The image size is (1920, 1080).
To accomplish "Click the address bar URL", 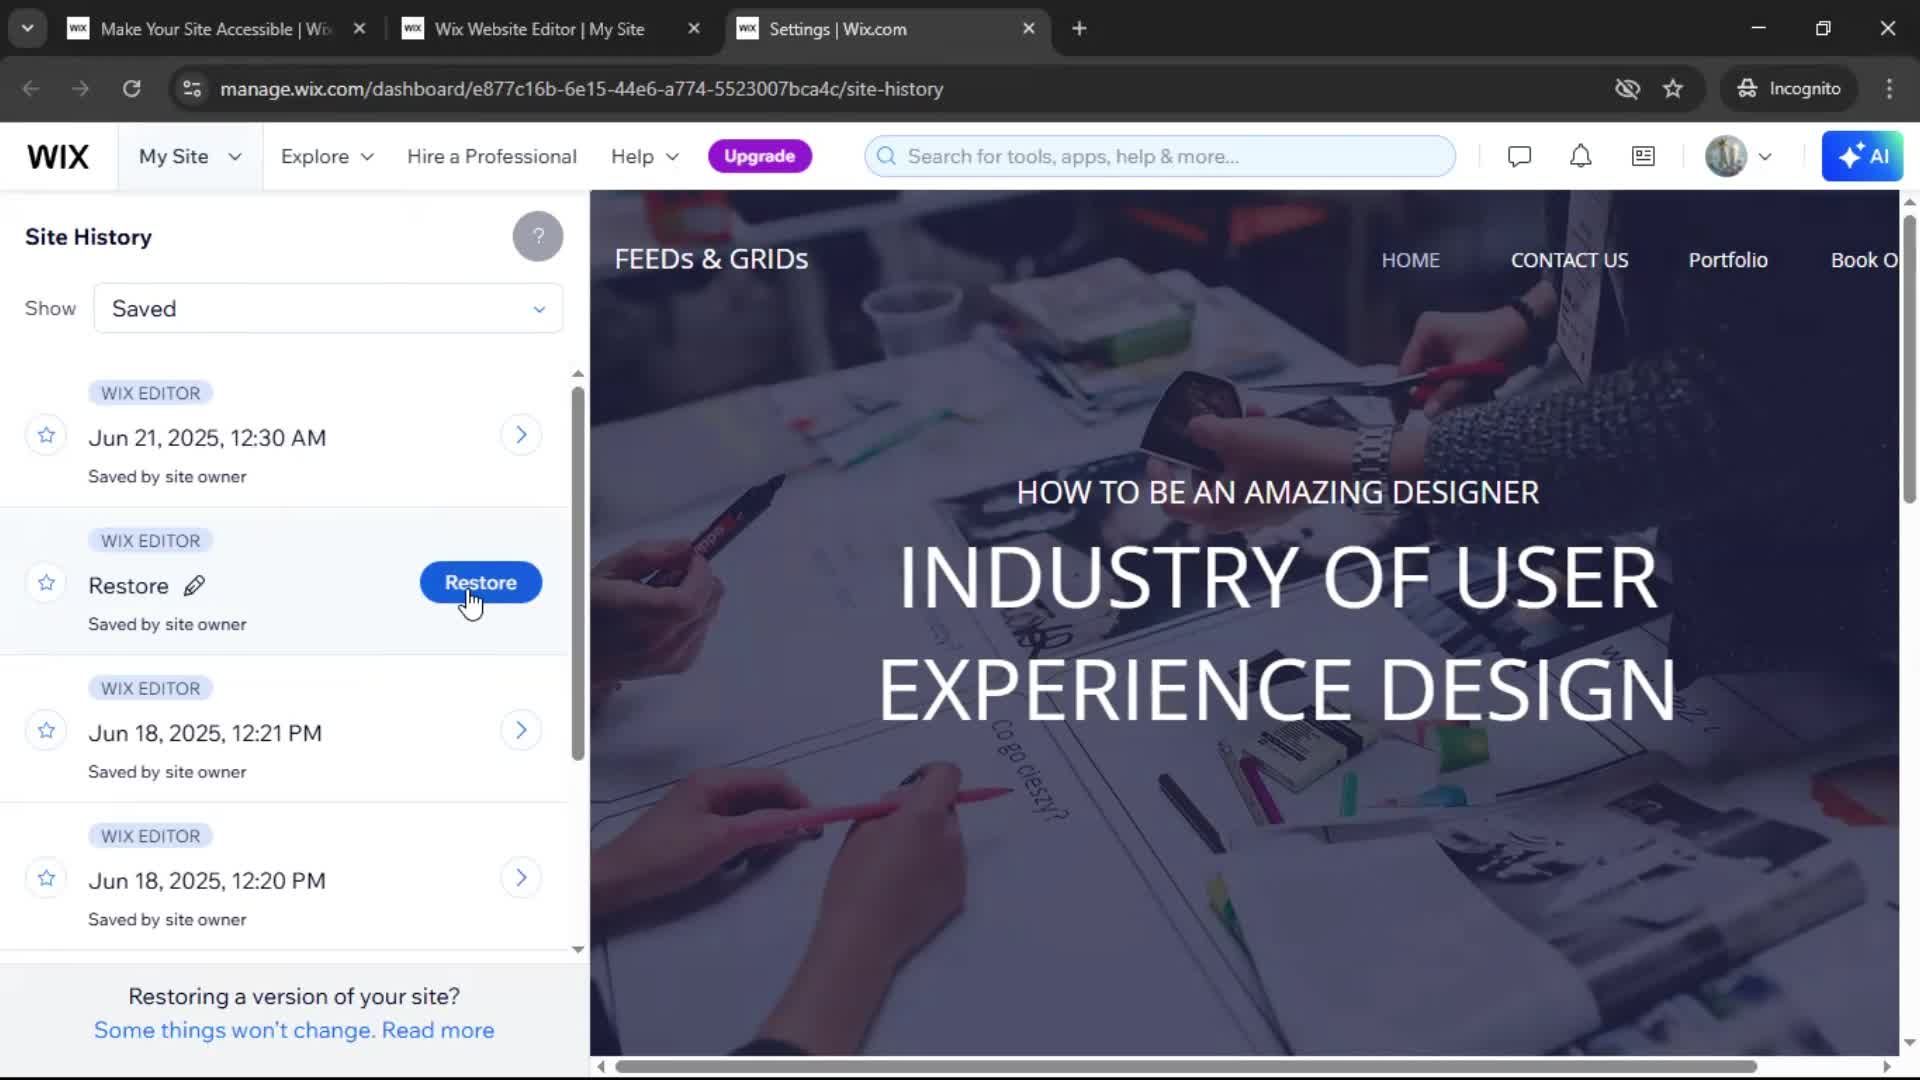I will click(581, 89).
